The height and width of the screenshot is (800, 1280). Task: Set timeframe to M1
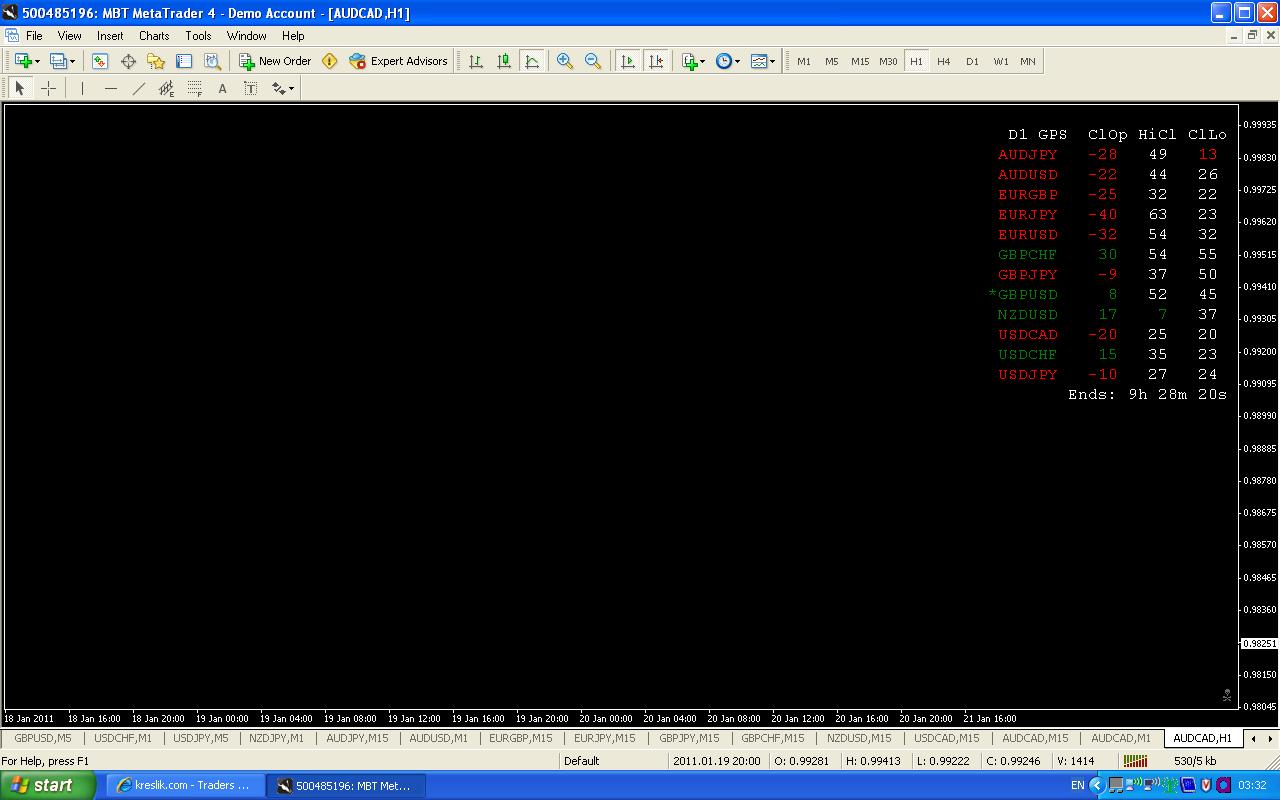pyautogui.click(x=804, y=61)
